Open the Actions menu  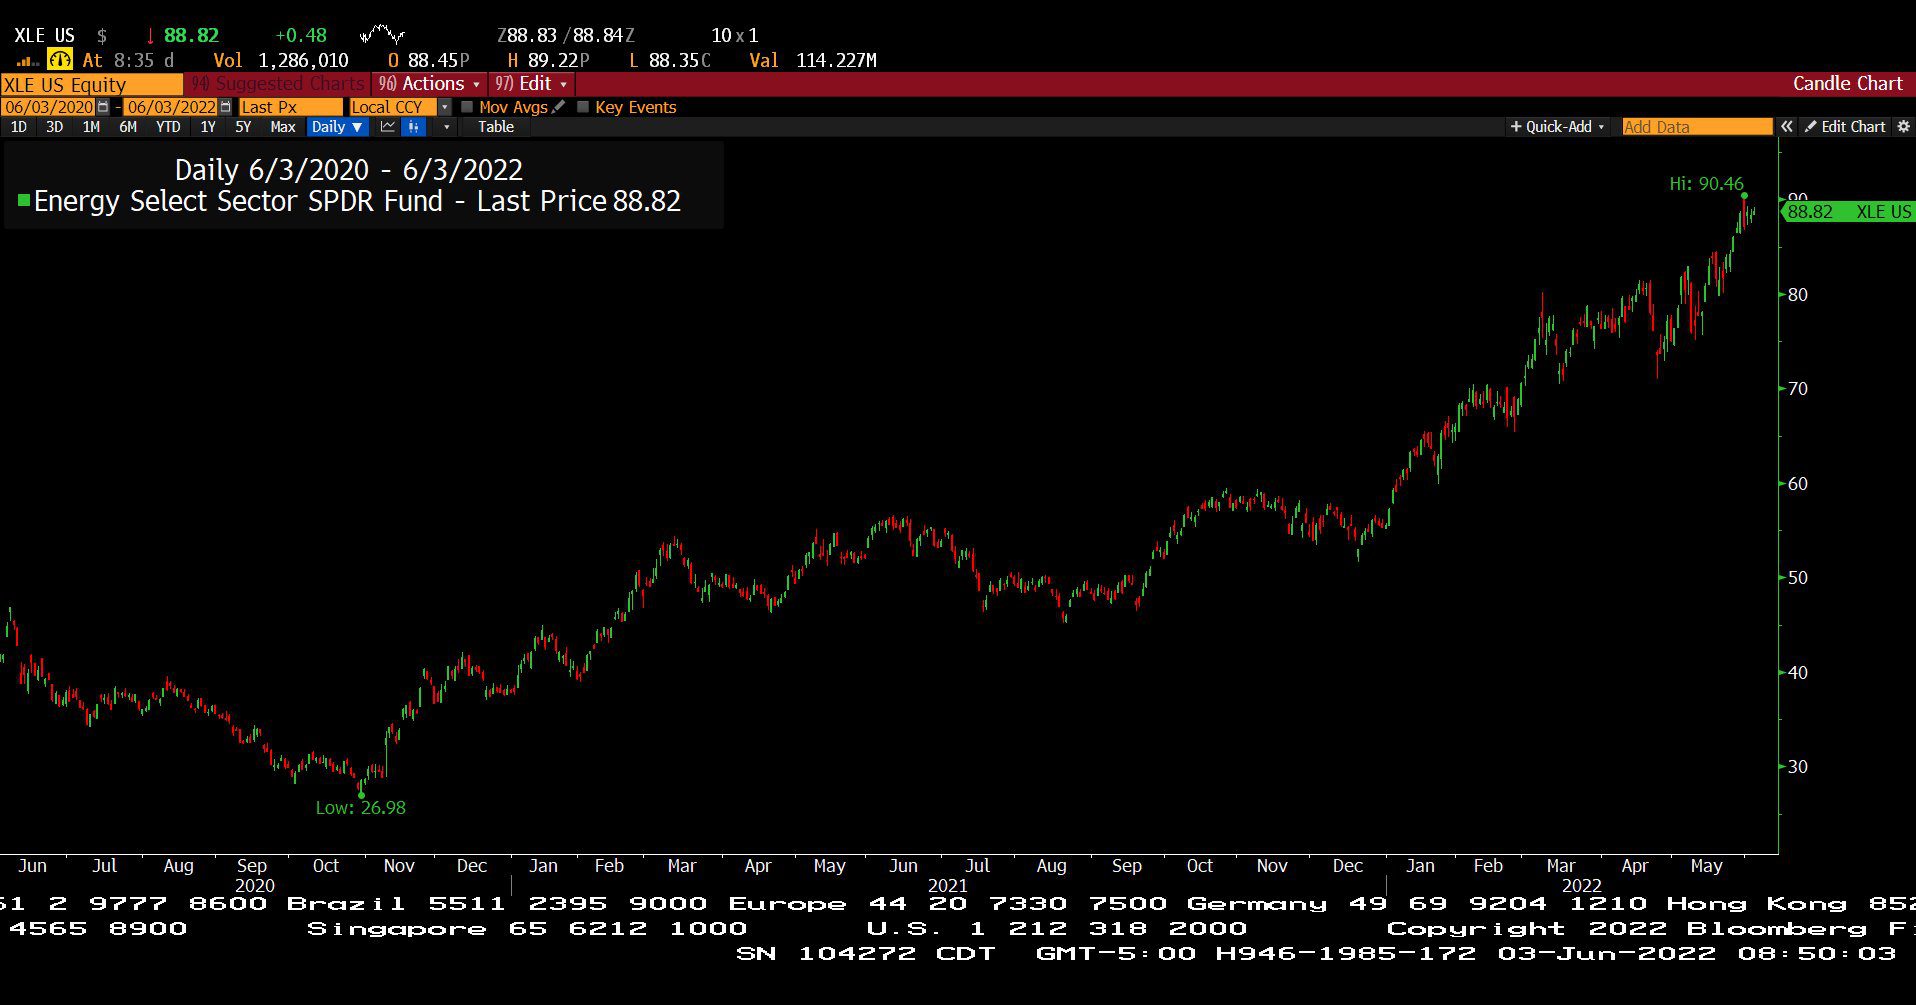430,84
